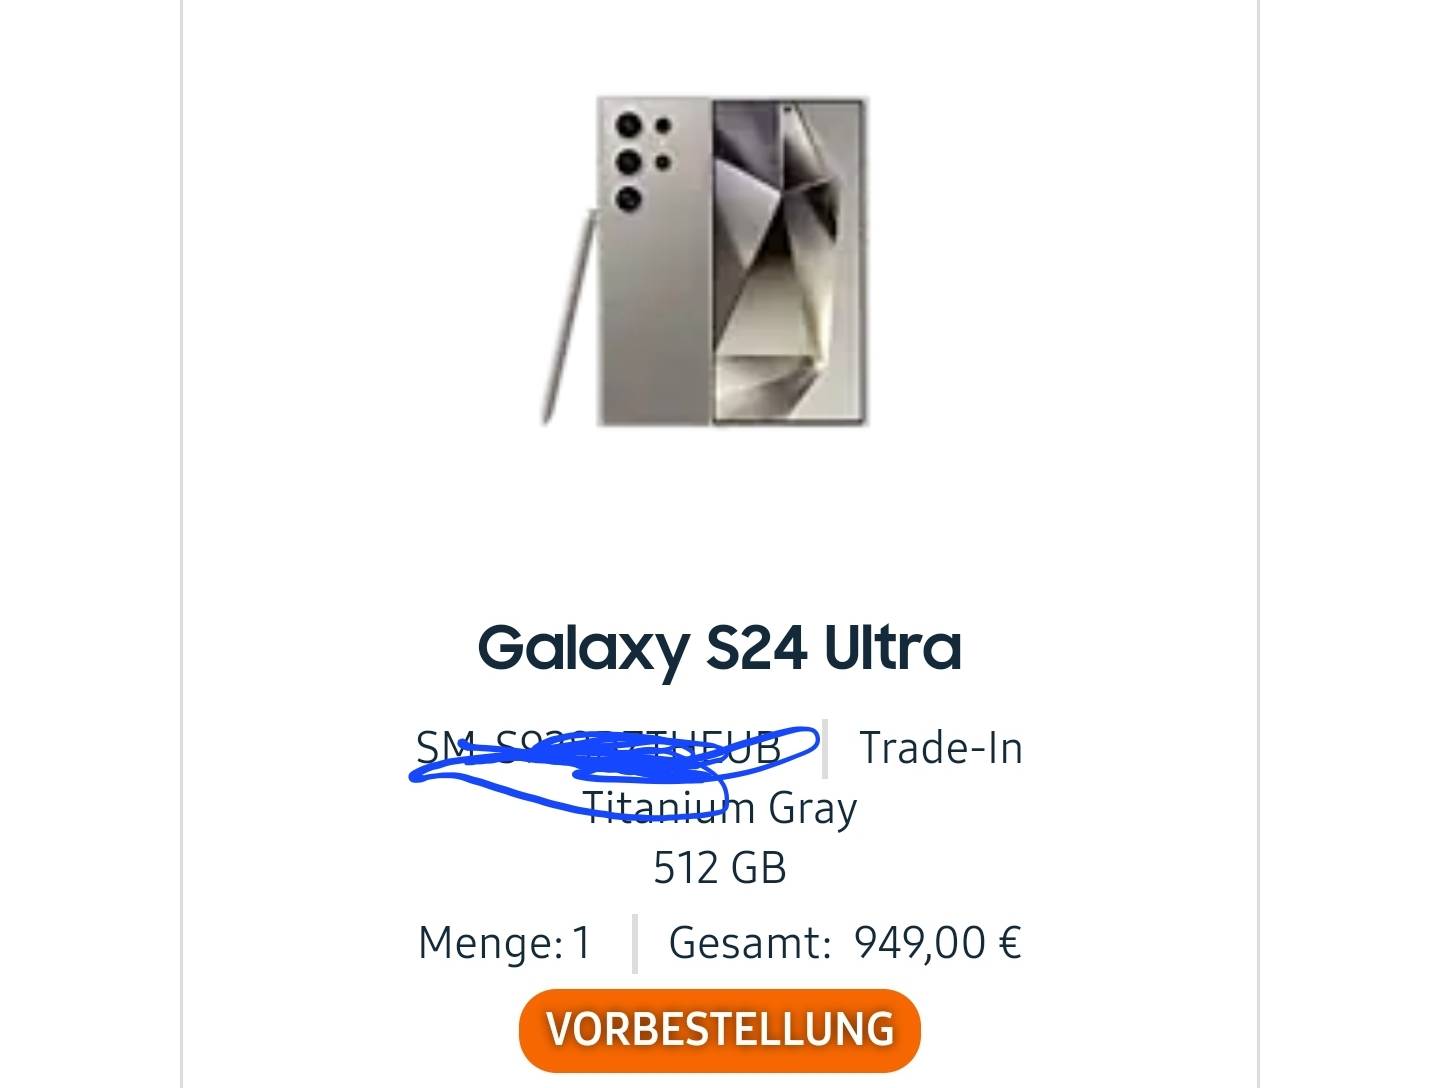This screenshot has width=1439, height=1088.
Task: Click the orange VORBESTELLUNG button
Action: click(x=719, y=1030)
